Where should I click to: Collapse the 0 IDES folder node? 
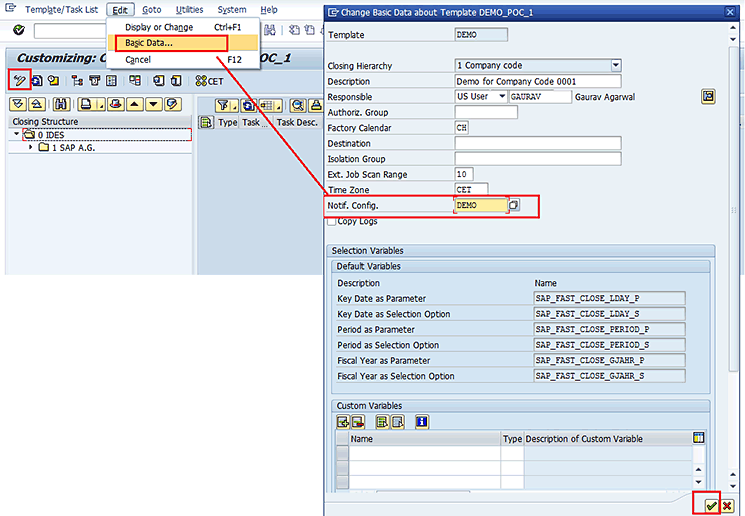pos(17,135)
